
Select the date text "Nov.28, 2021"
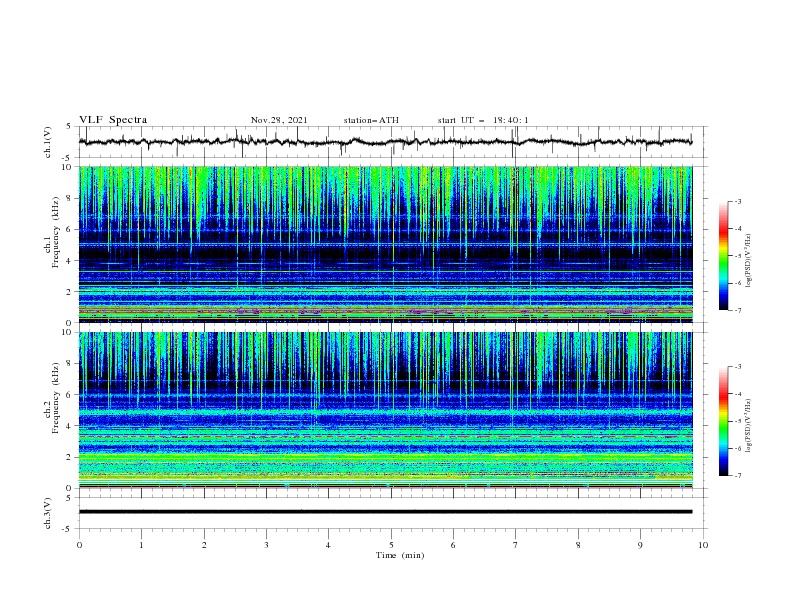pyautogui.click(x=279, y=120)
